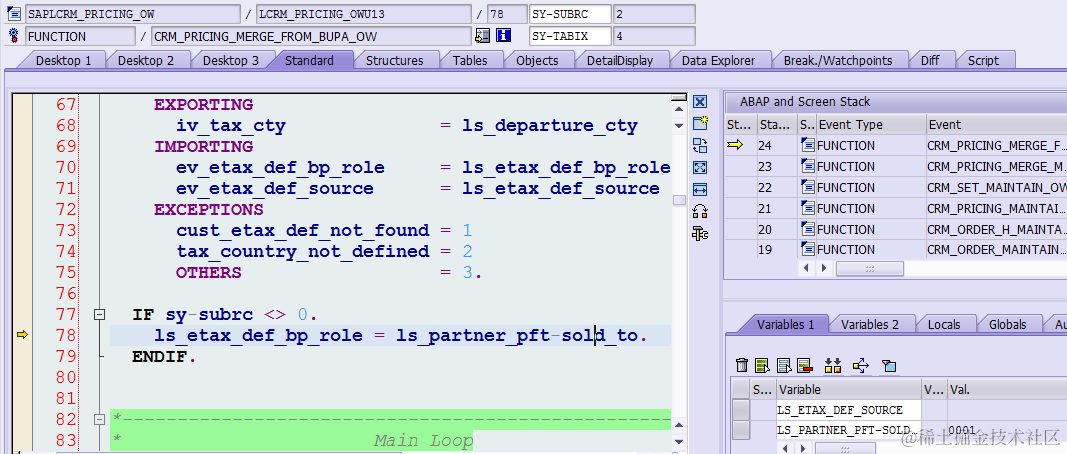This screenshot has width=1067, height=454.
Task: Click the deselect-all rows icon
Action: click(784, 366)
